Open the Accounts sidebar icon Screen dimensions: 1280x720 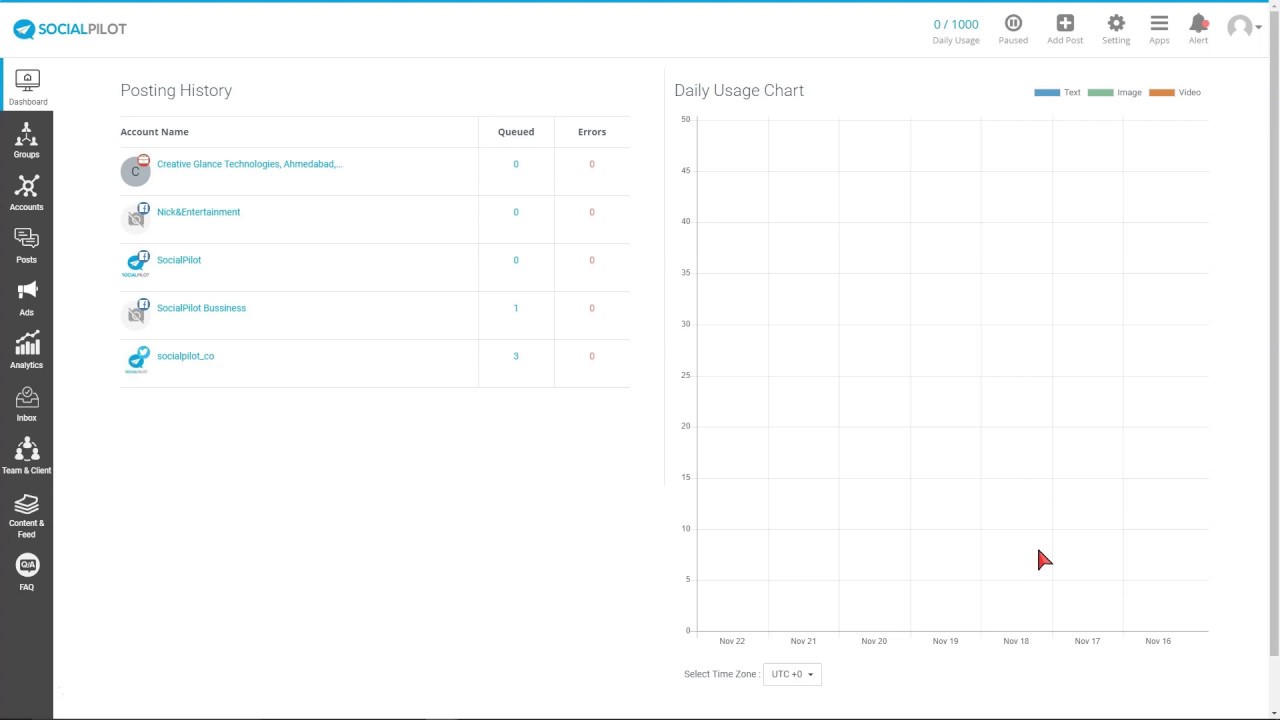(x=27, y=193)
